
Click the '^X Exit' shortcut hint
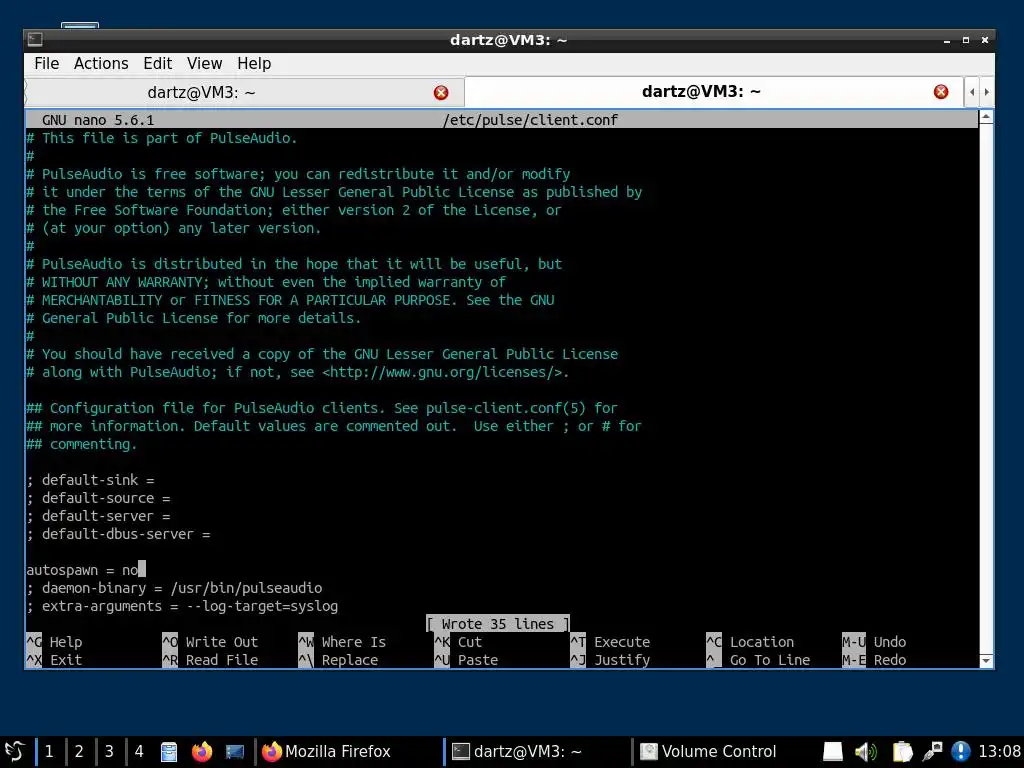tap(54, 660)
